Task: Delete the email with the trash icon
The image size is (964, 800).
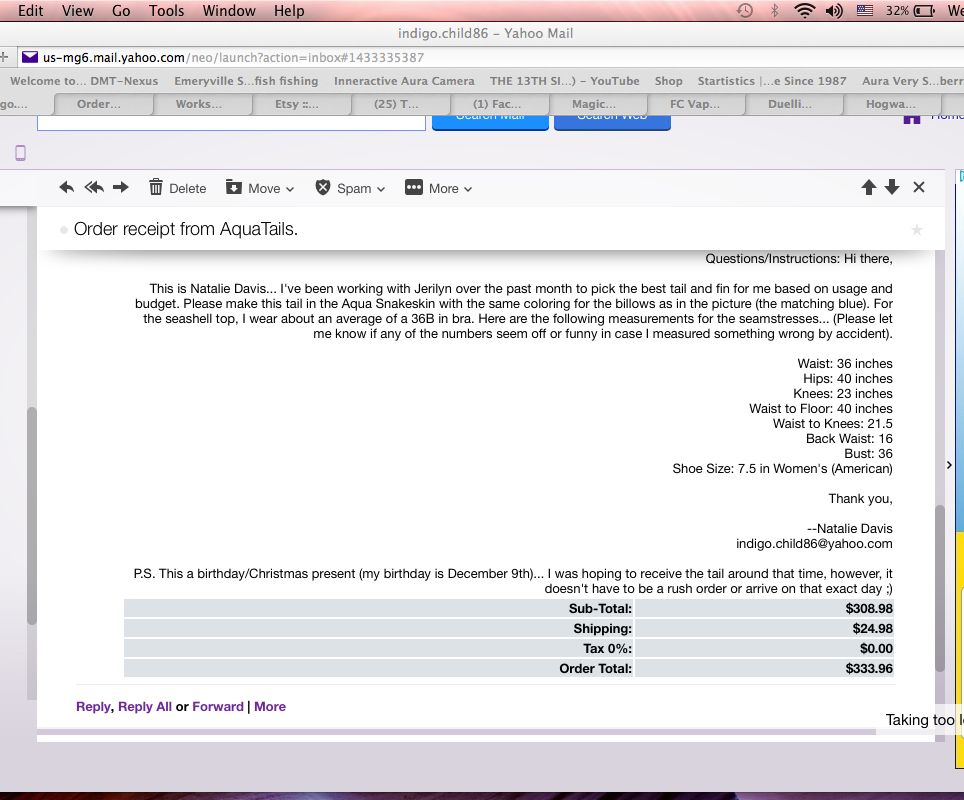Action: click(x=156, y=187)
